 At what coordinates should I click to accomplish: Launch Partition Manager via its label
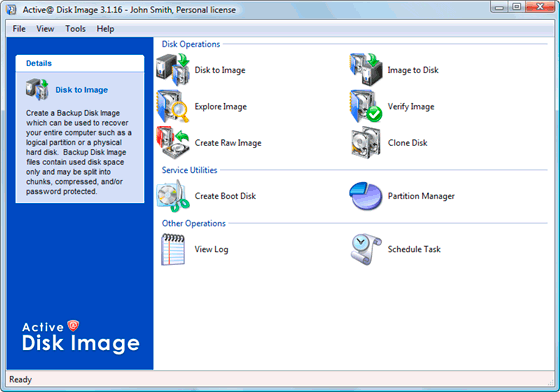click(421, 196)
